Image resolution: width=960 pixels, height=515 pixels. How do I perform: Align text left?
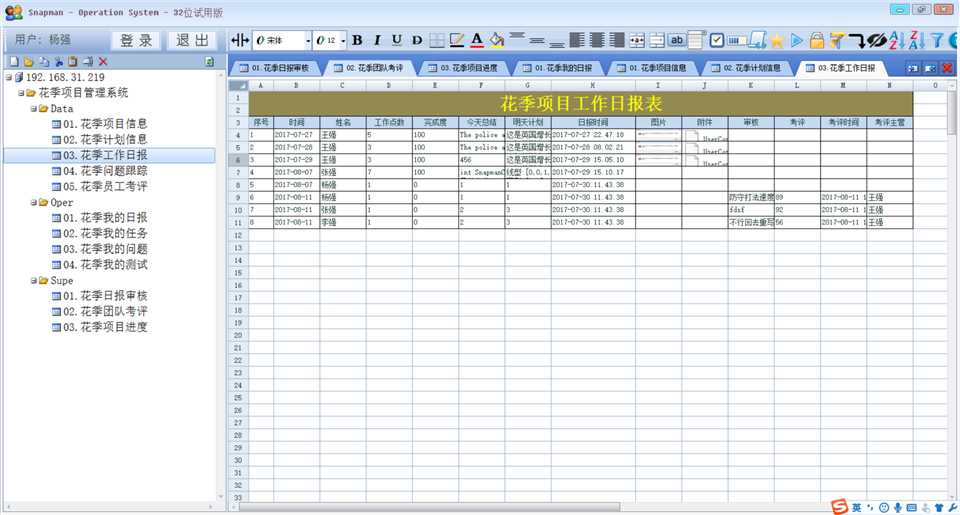coord(577,40)
